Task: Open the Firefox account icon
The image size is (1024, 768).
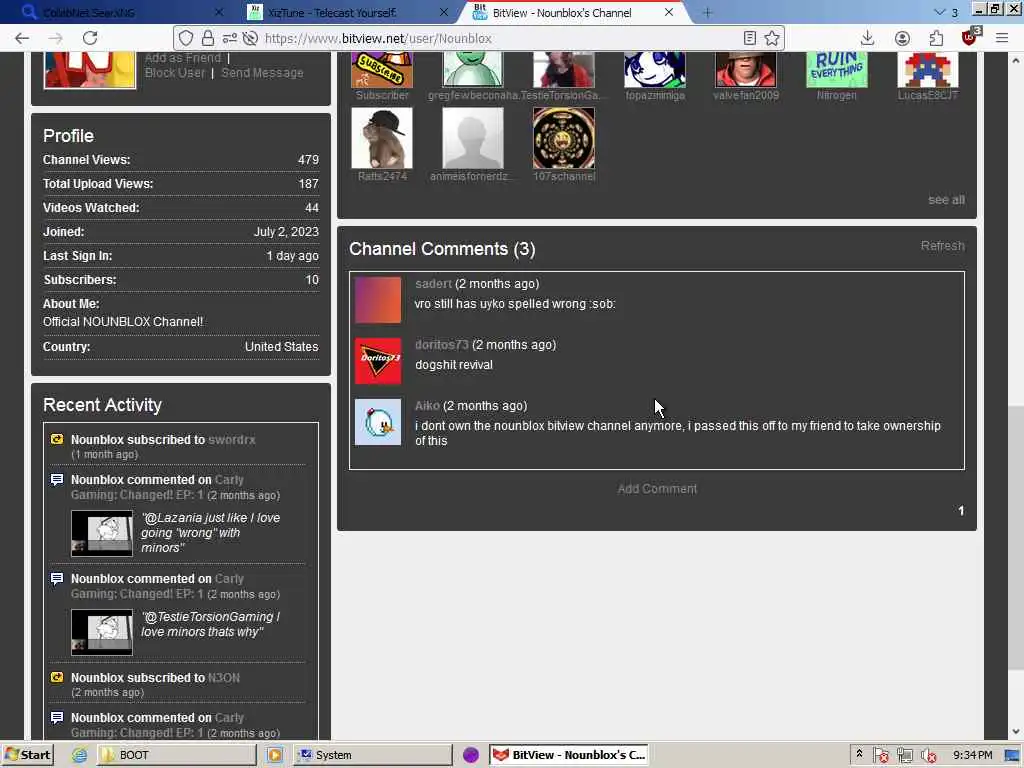Action: [902, 39]
